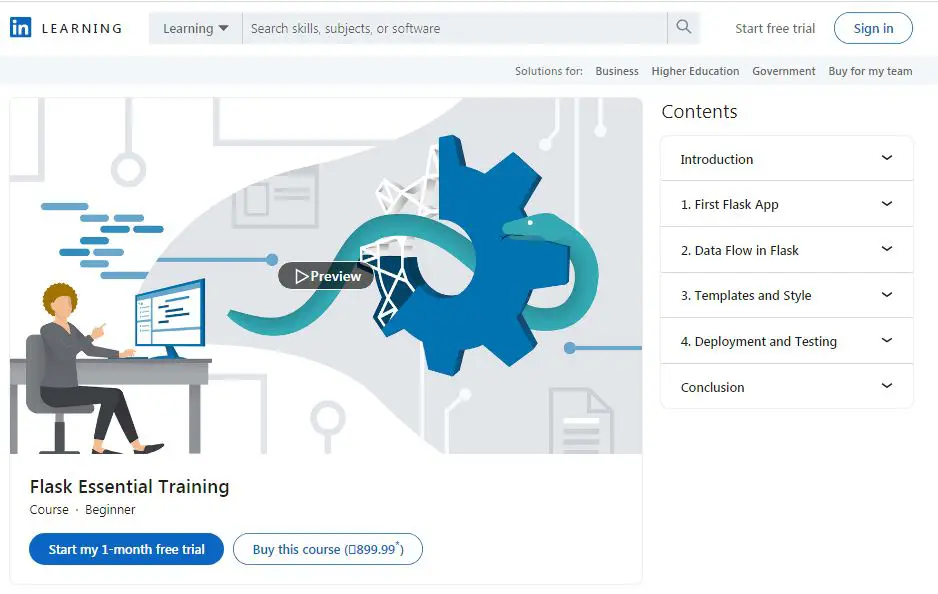
Task: Click the search magnifier icon
Action: click(684, 28)
